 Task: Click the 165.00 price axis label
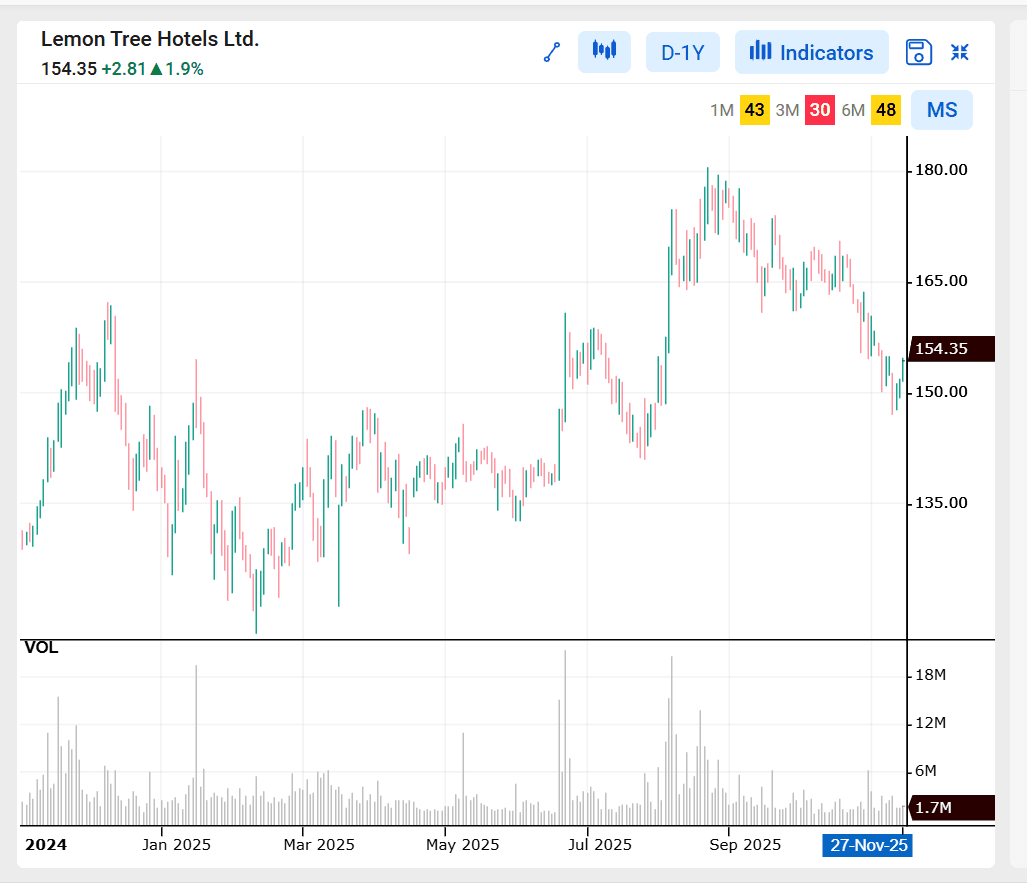tap(941, 281)
